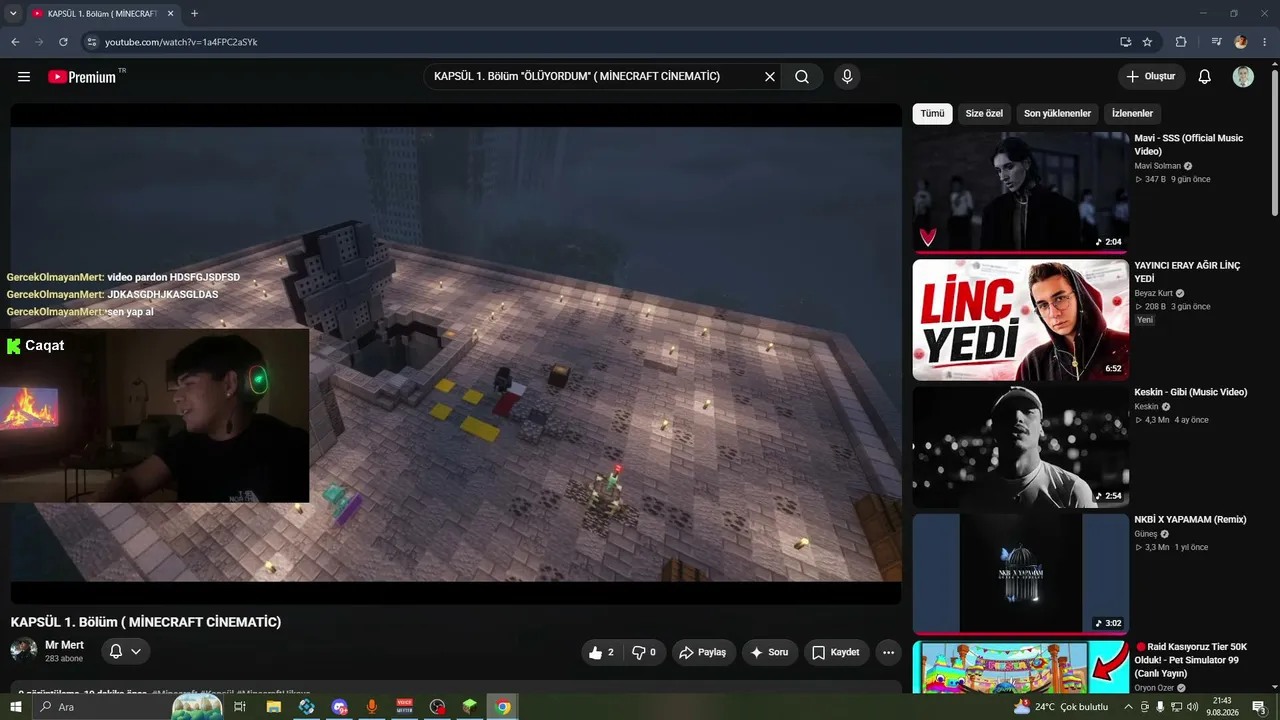
Task: View site information icon in address bar
Action: point(92,42)
